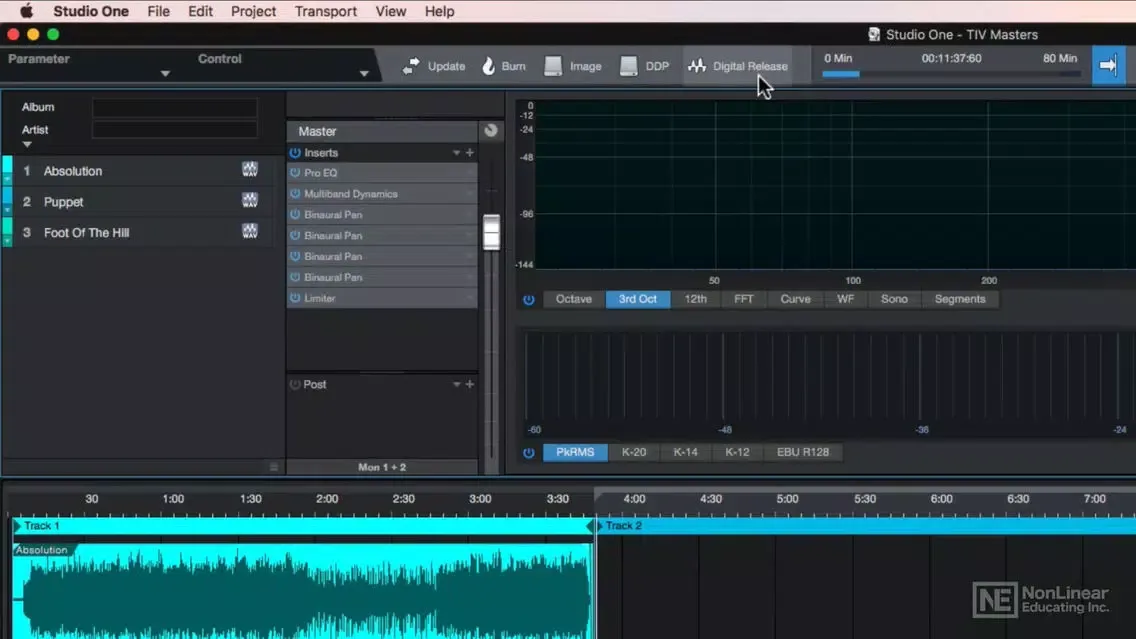Click the blue arrow button at the toolbar's right end

click(1108, 65)
